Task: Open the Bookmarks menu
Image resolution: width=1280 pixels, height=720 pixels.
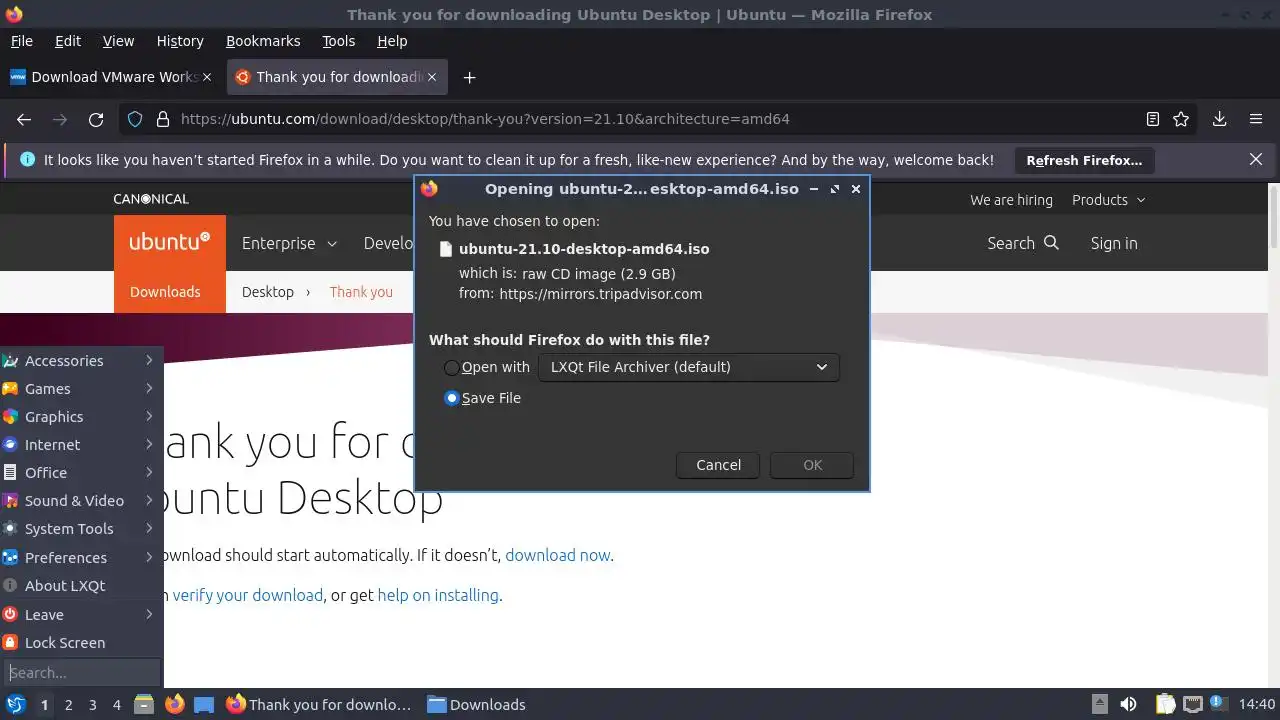Action: click(263, 41)
